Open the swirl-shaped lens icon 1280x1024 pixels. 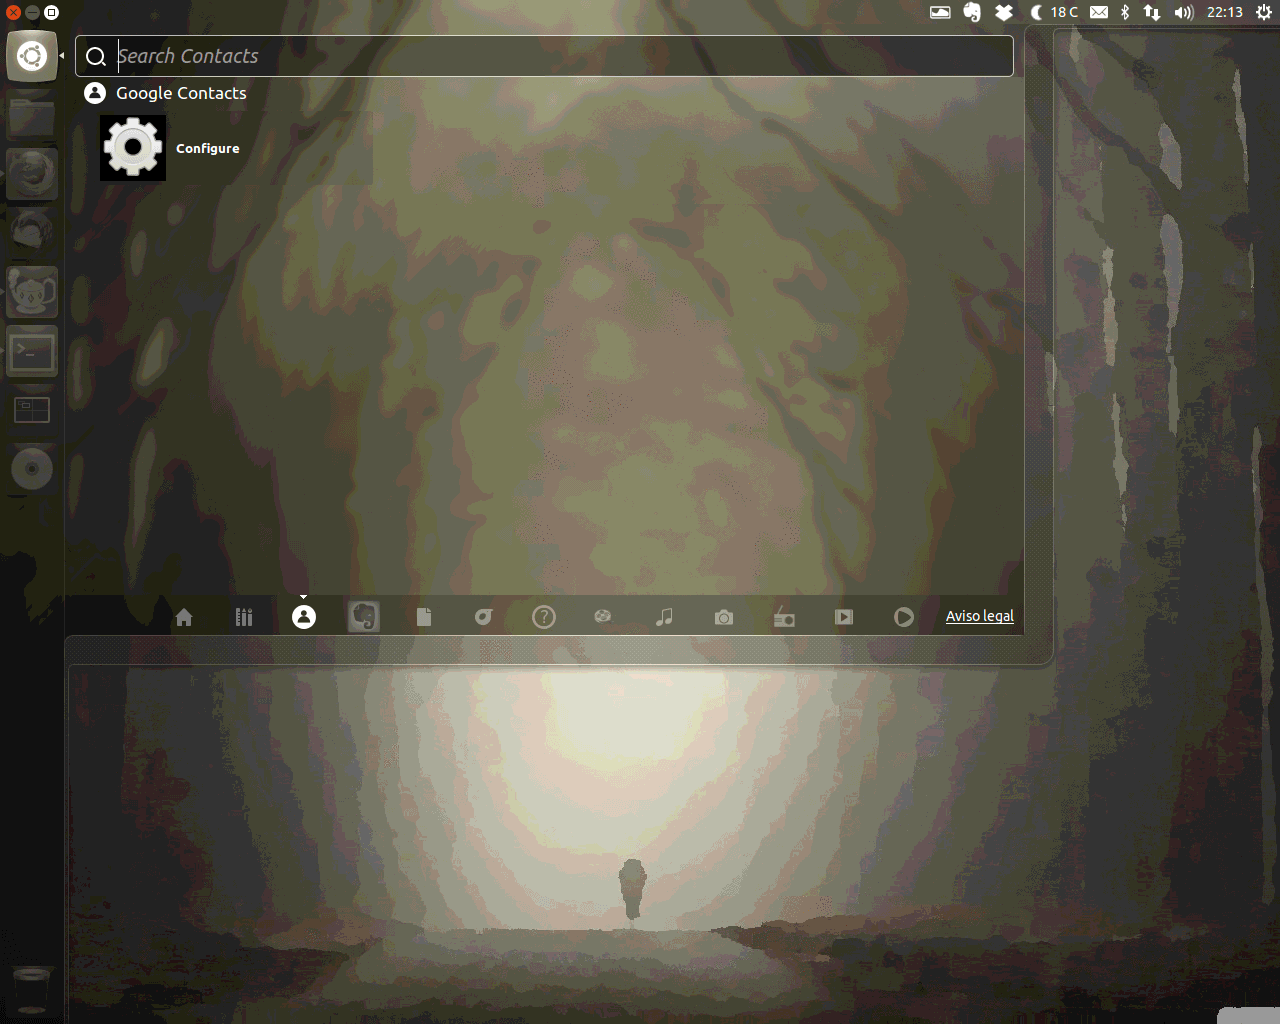click(x=484, y=617)
